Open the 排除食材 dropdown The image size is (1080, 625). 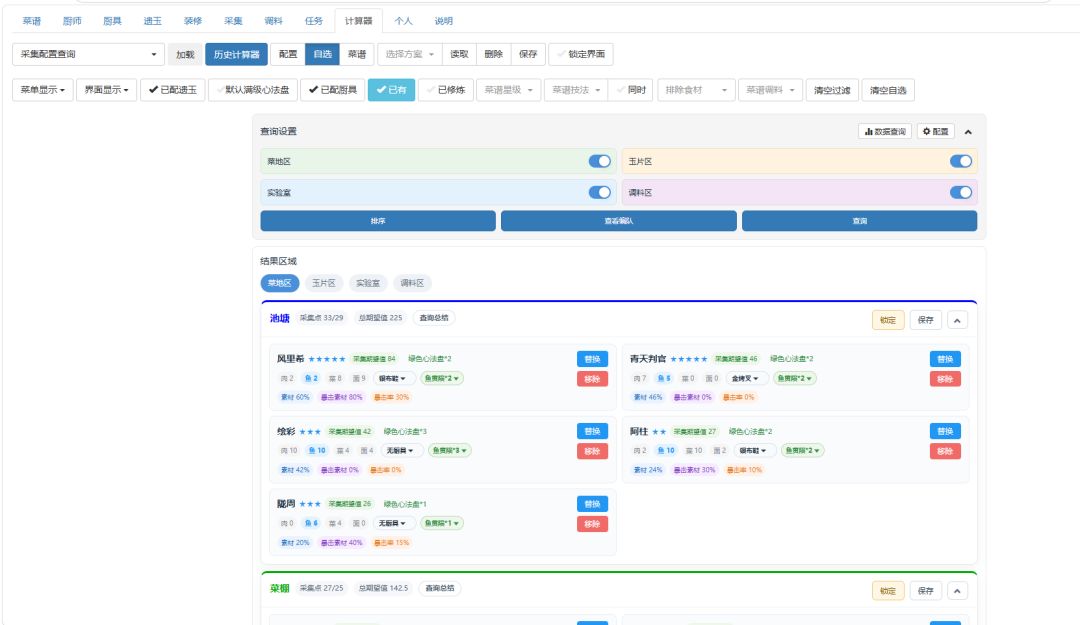696,90
